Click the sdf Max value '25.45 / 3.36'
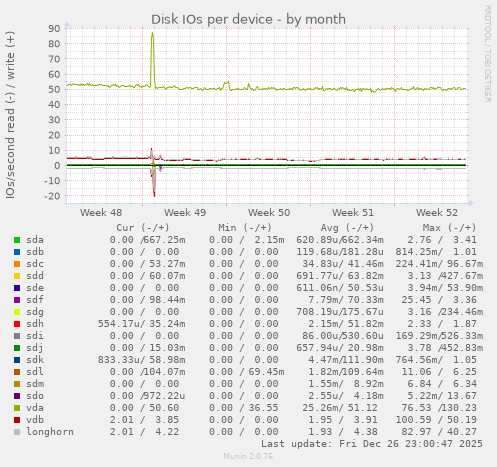 (x=439, y=300)
